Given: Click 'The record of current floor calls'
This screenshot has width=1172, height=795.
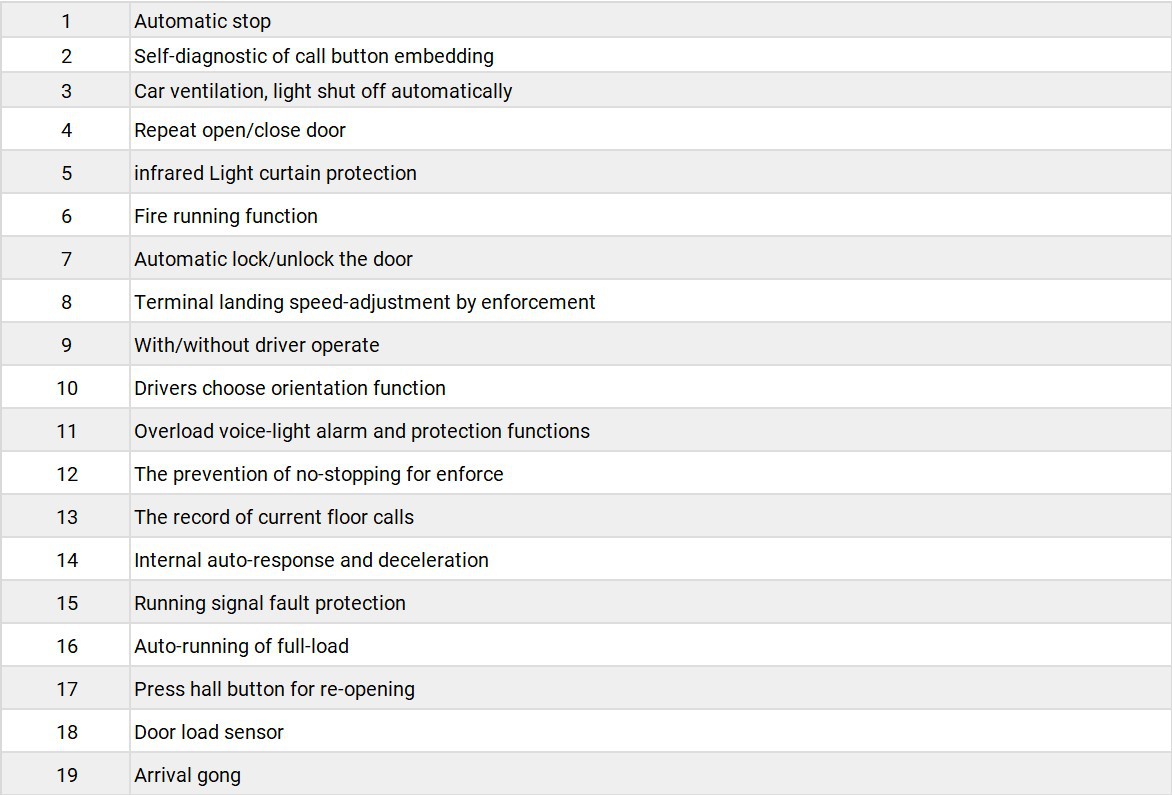Looking at the screenshot, I should tap(274, 517).
